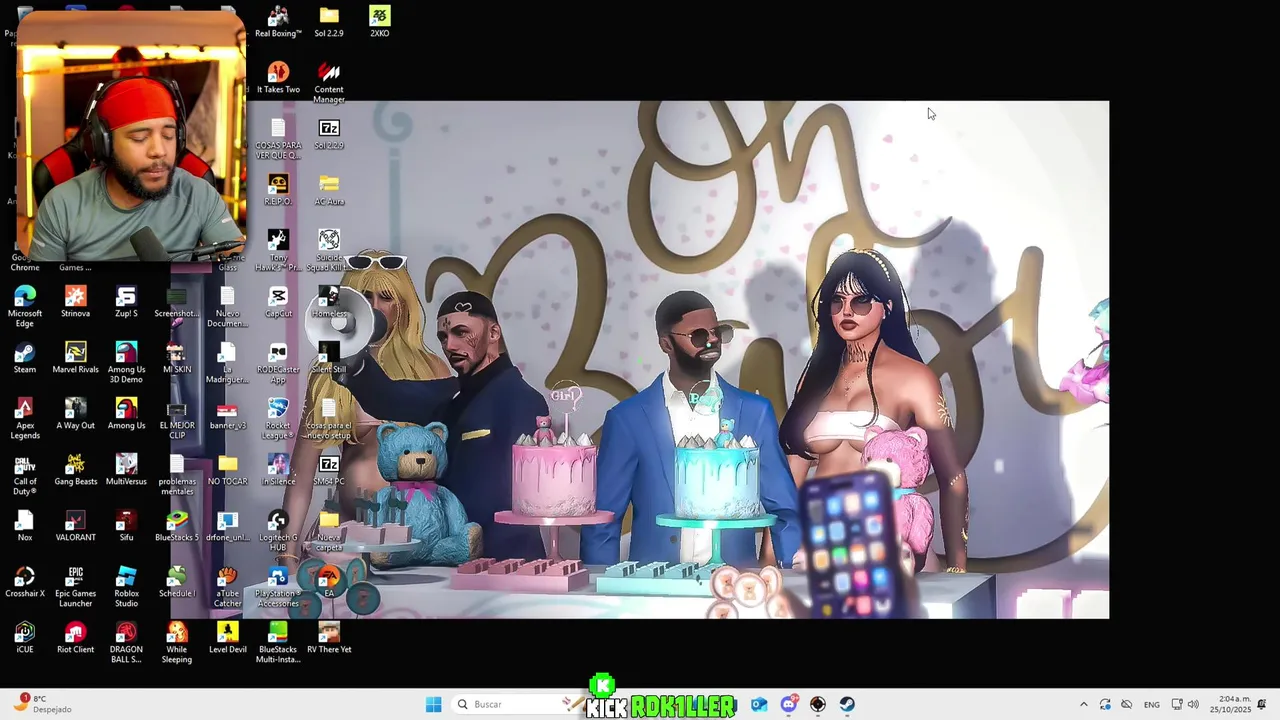Image resolution: width=1280 pixels, height=720 pixels.
Task: Open BlueStacks Multi-Instance shortcut
Action: click(x=278, y=642)
